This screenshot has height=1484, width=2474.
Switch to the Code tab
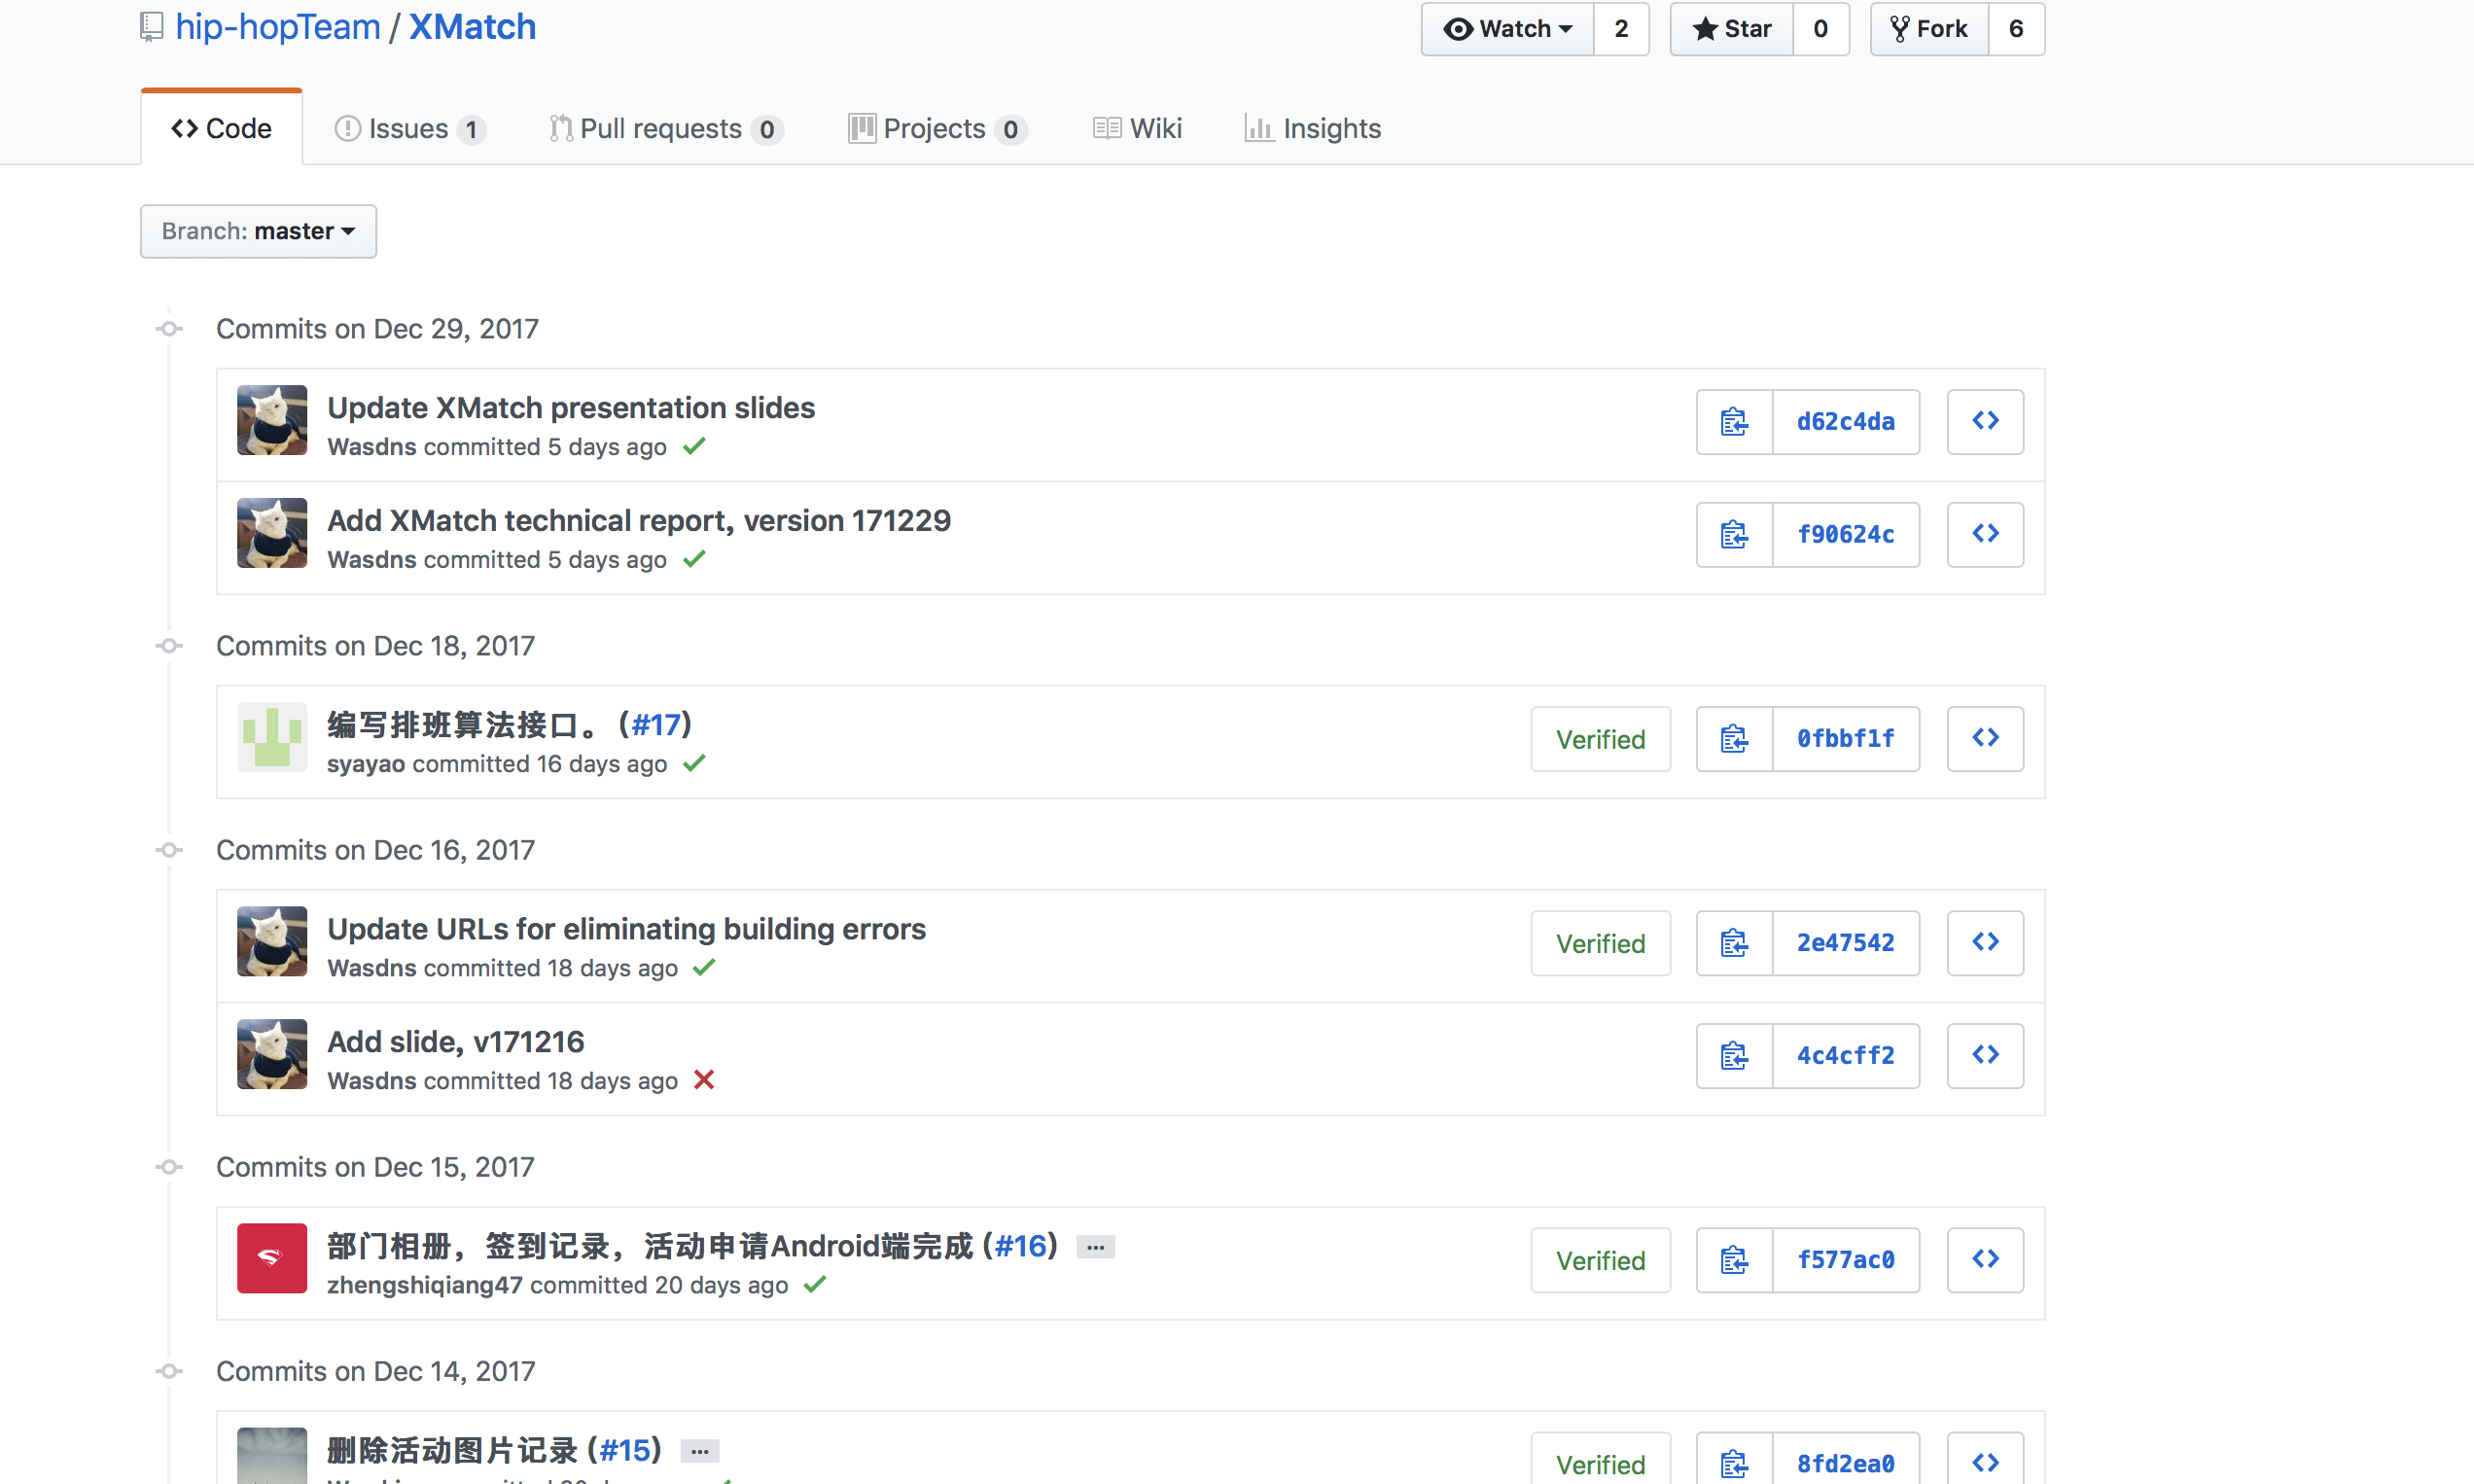pyautogui.click(x=222, y=128)
